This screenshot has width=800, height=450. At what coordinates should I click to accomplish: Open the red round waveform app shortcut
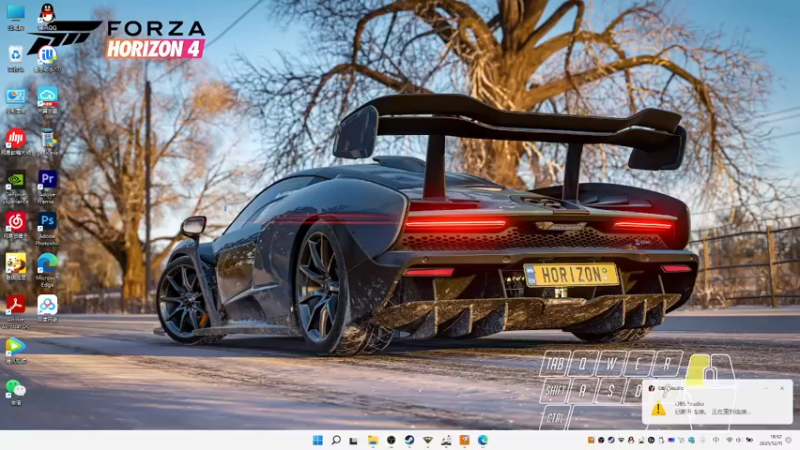(16, 142)
